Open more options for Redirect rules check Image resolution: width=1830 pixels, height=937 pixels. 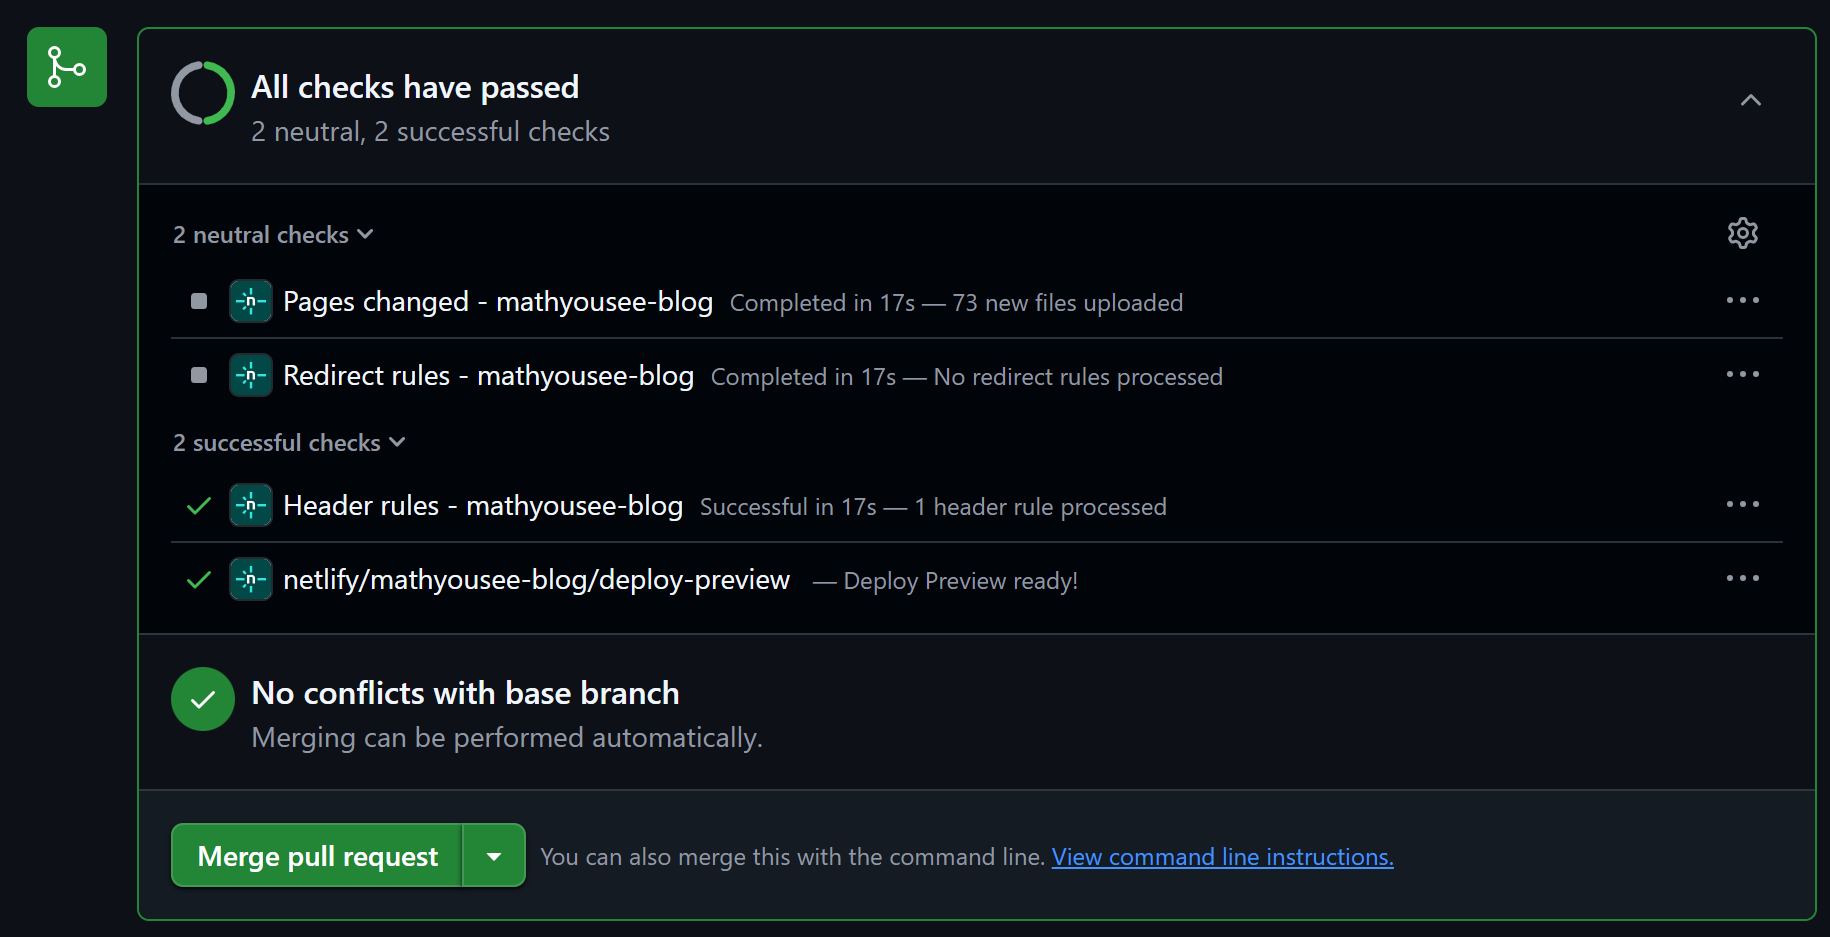click(x=1742, y=374)
